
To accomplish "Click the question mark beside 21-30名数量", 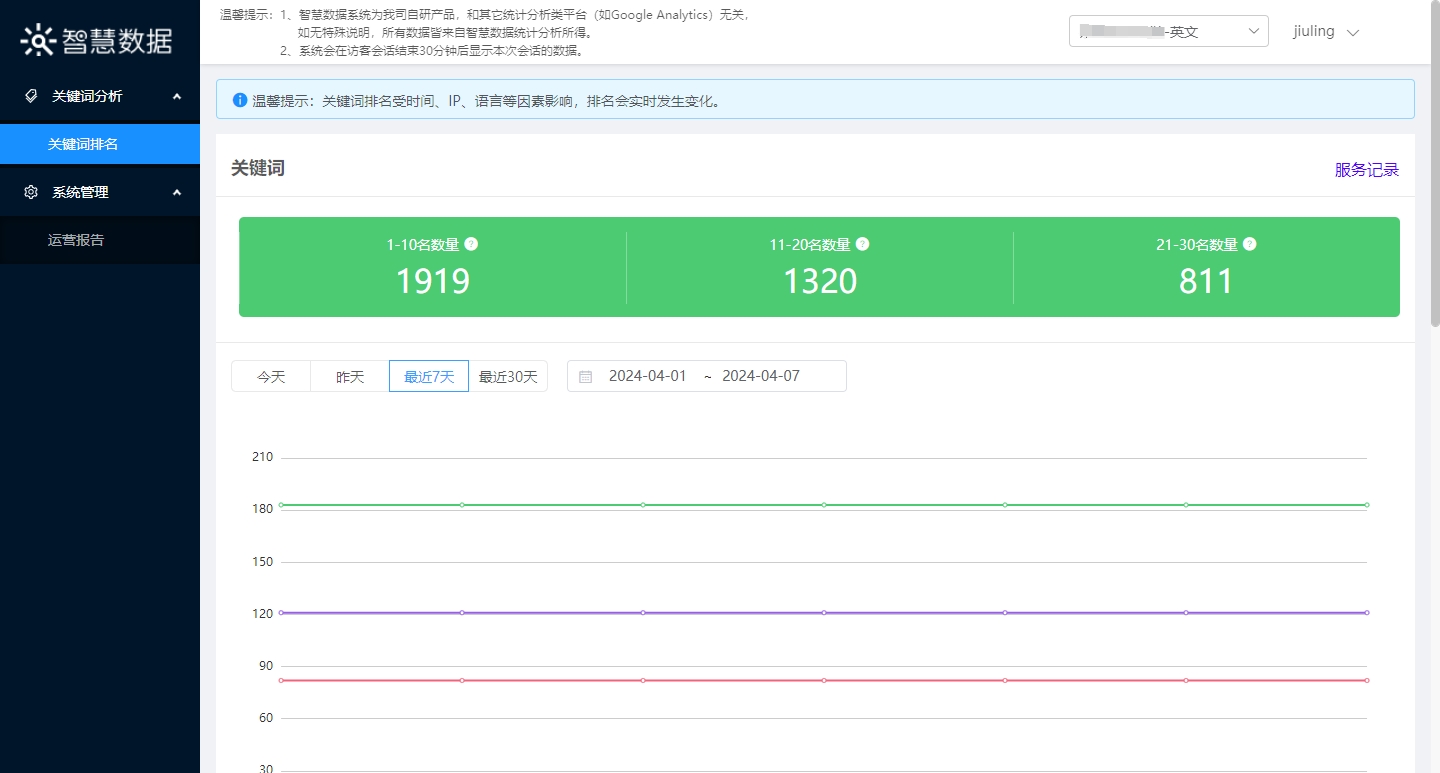I will point(1249,243).
